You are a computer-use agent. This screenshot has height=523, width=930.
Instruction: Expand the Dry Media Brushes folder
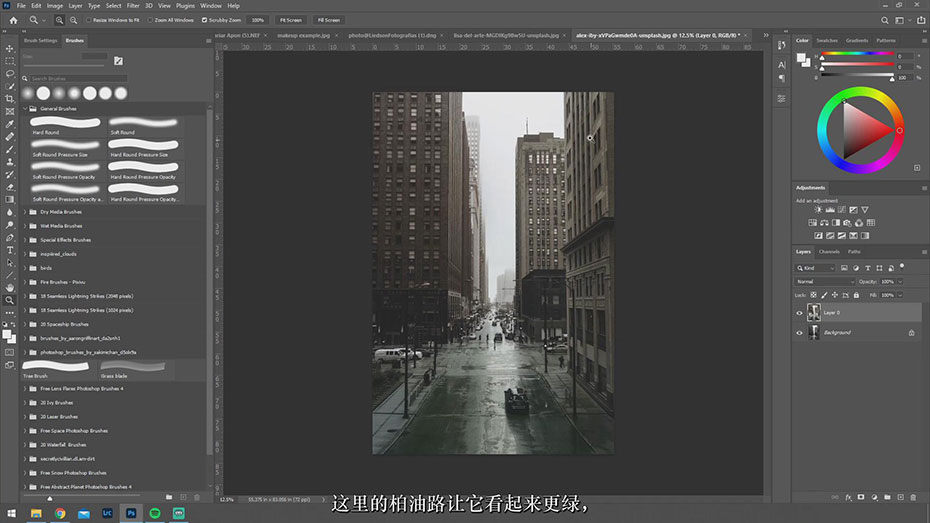[25, 212]
